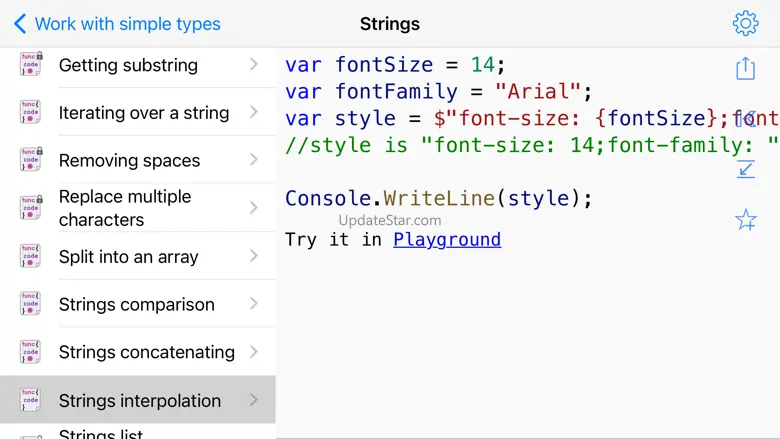Click the code icon beside Getting substring
The width and height of the screenshot is (780, 439).
coord(31,65)
